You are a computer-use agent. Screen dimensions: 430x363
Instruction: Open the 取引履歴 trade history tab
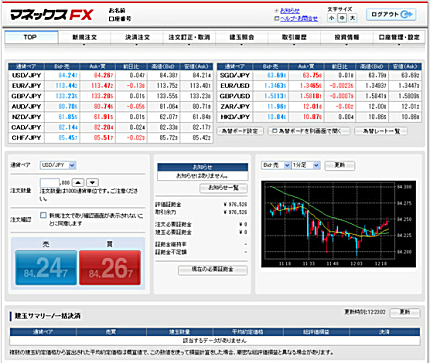tap(294, 37)
